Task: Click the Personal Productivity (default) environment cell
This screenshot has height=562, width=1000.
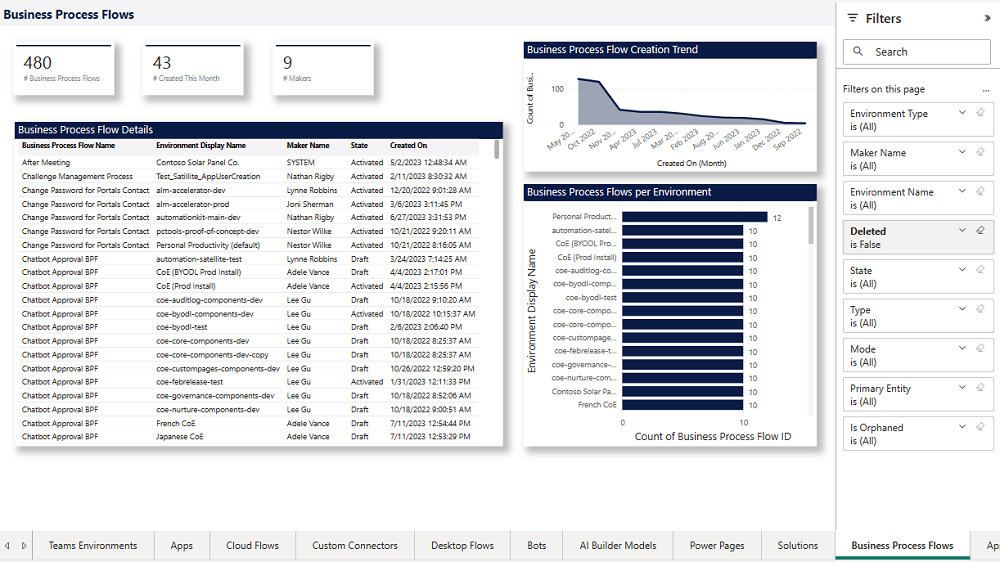Action: coord(208,245)
